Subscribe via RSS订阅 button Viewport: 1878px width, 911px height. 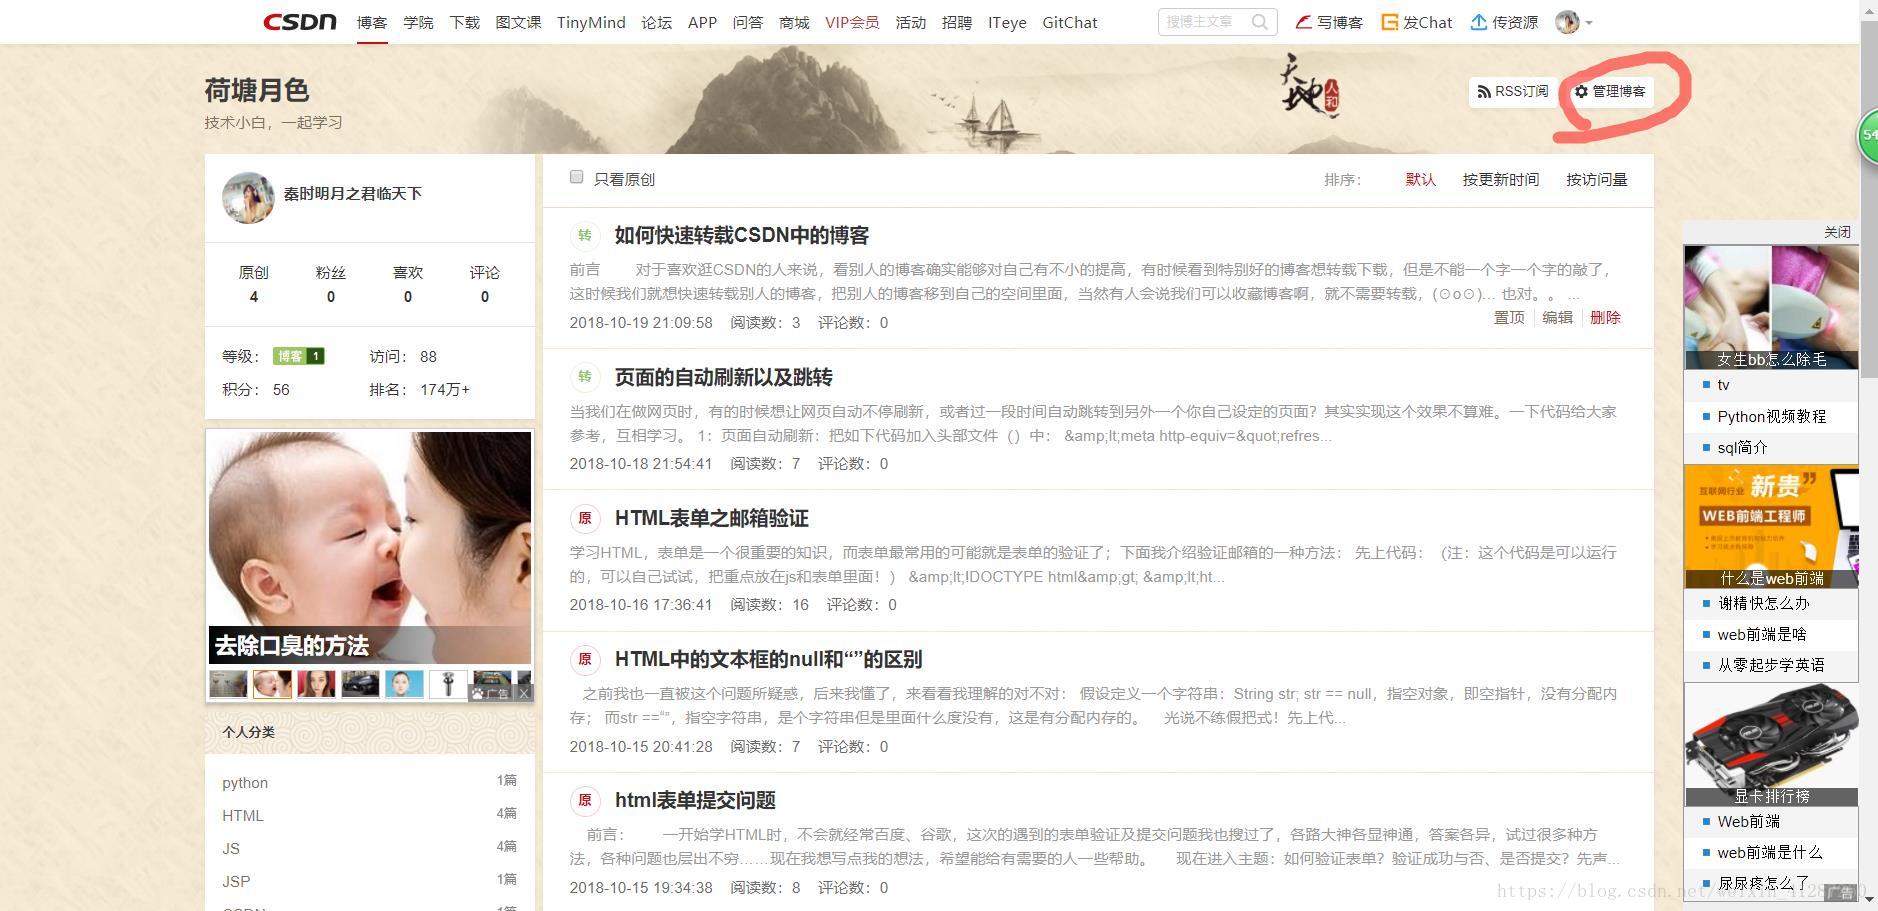1512,91
